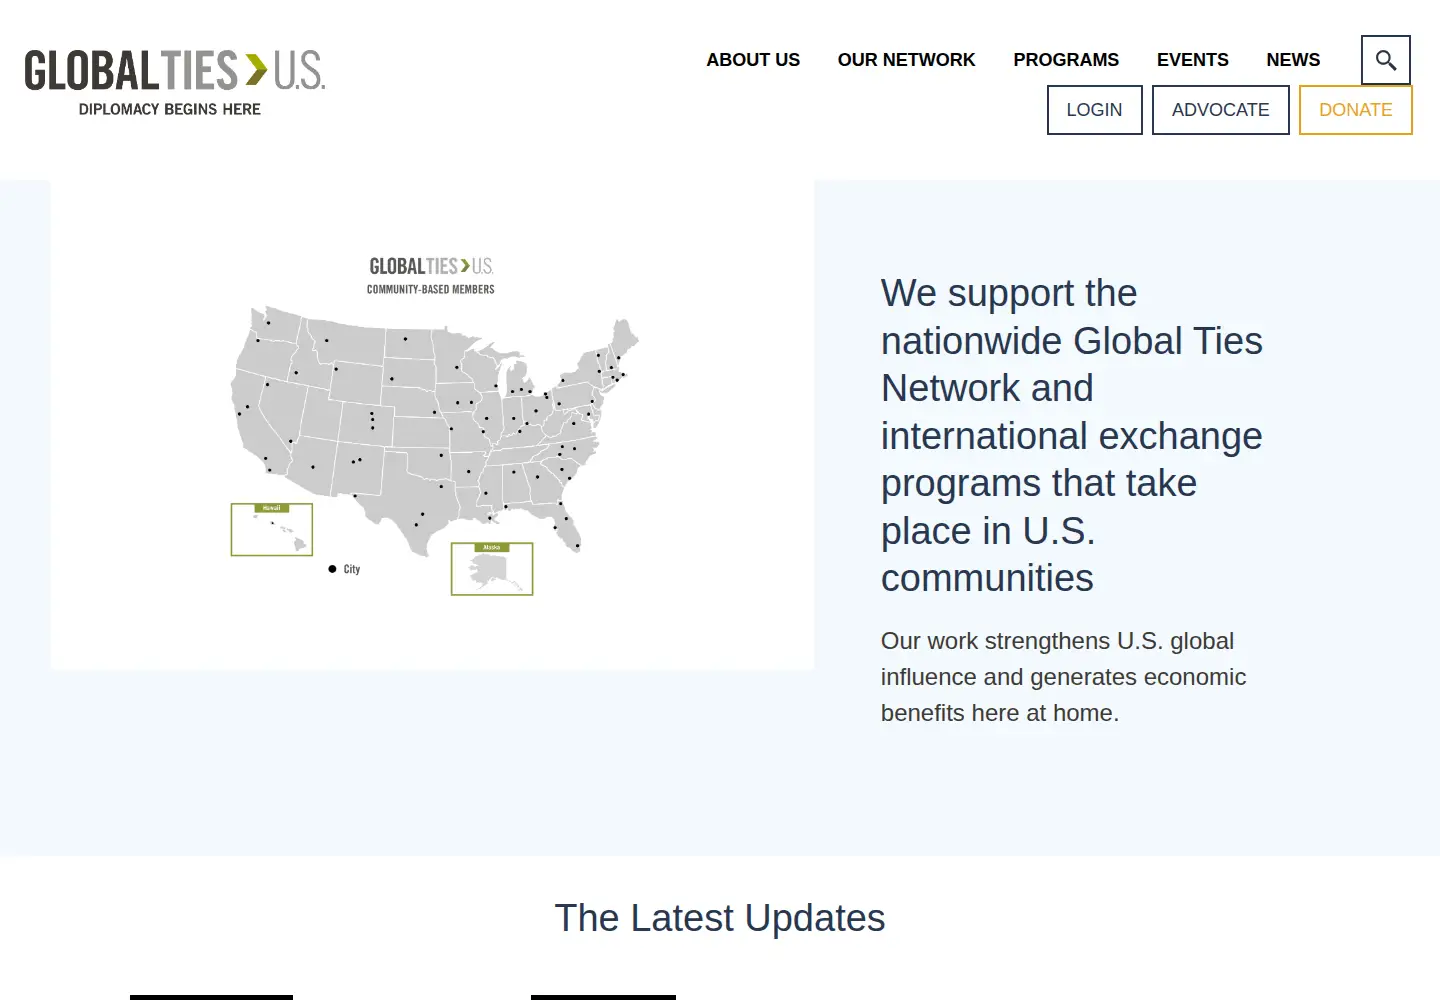Screen dimensions: 1440x1000
Task: Click the Alaska inset on the map
Action: (492, 569)
